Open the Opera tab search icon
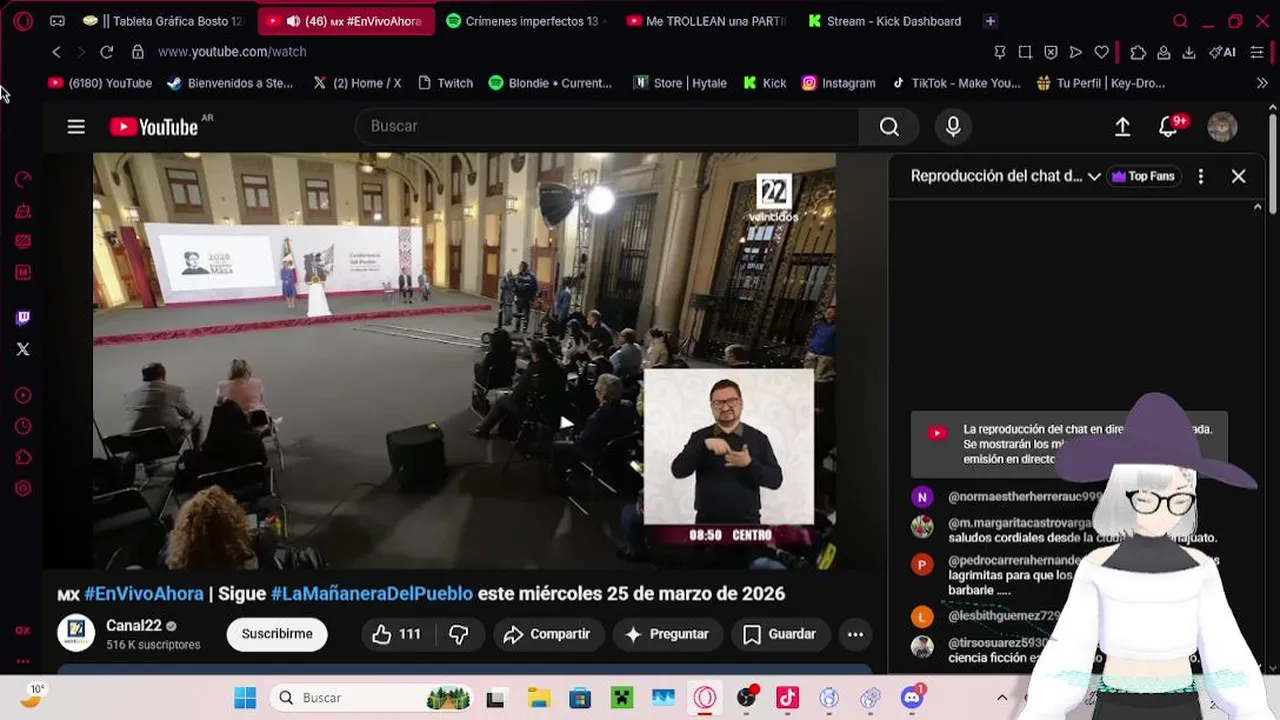The width and height of the screenshot is (1280, 720). point(1180,21)
